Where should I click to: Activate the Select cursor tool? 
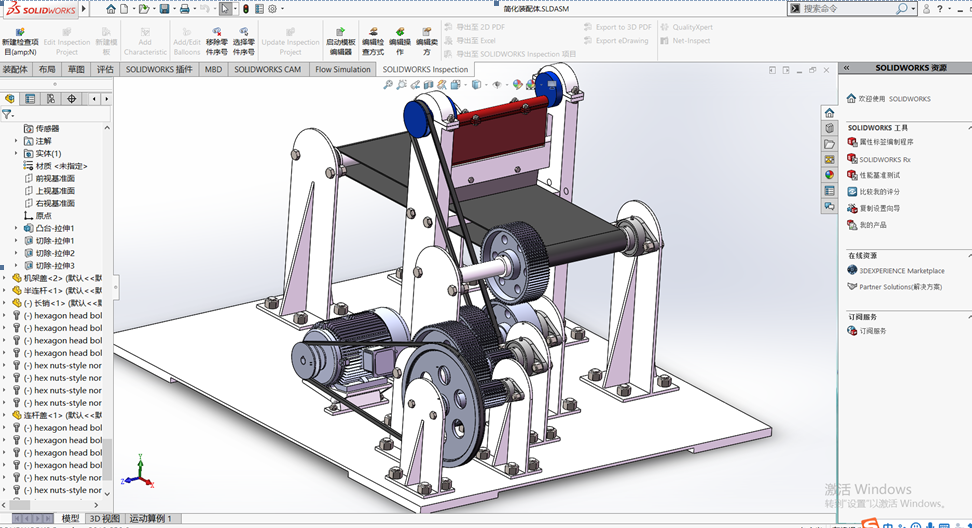(225, 9)
